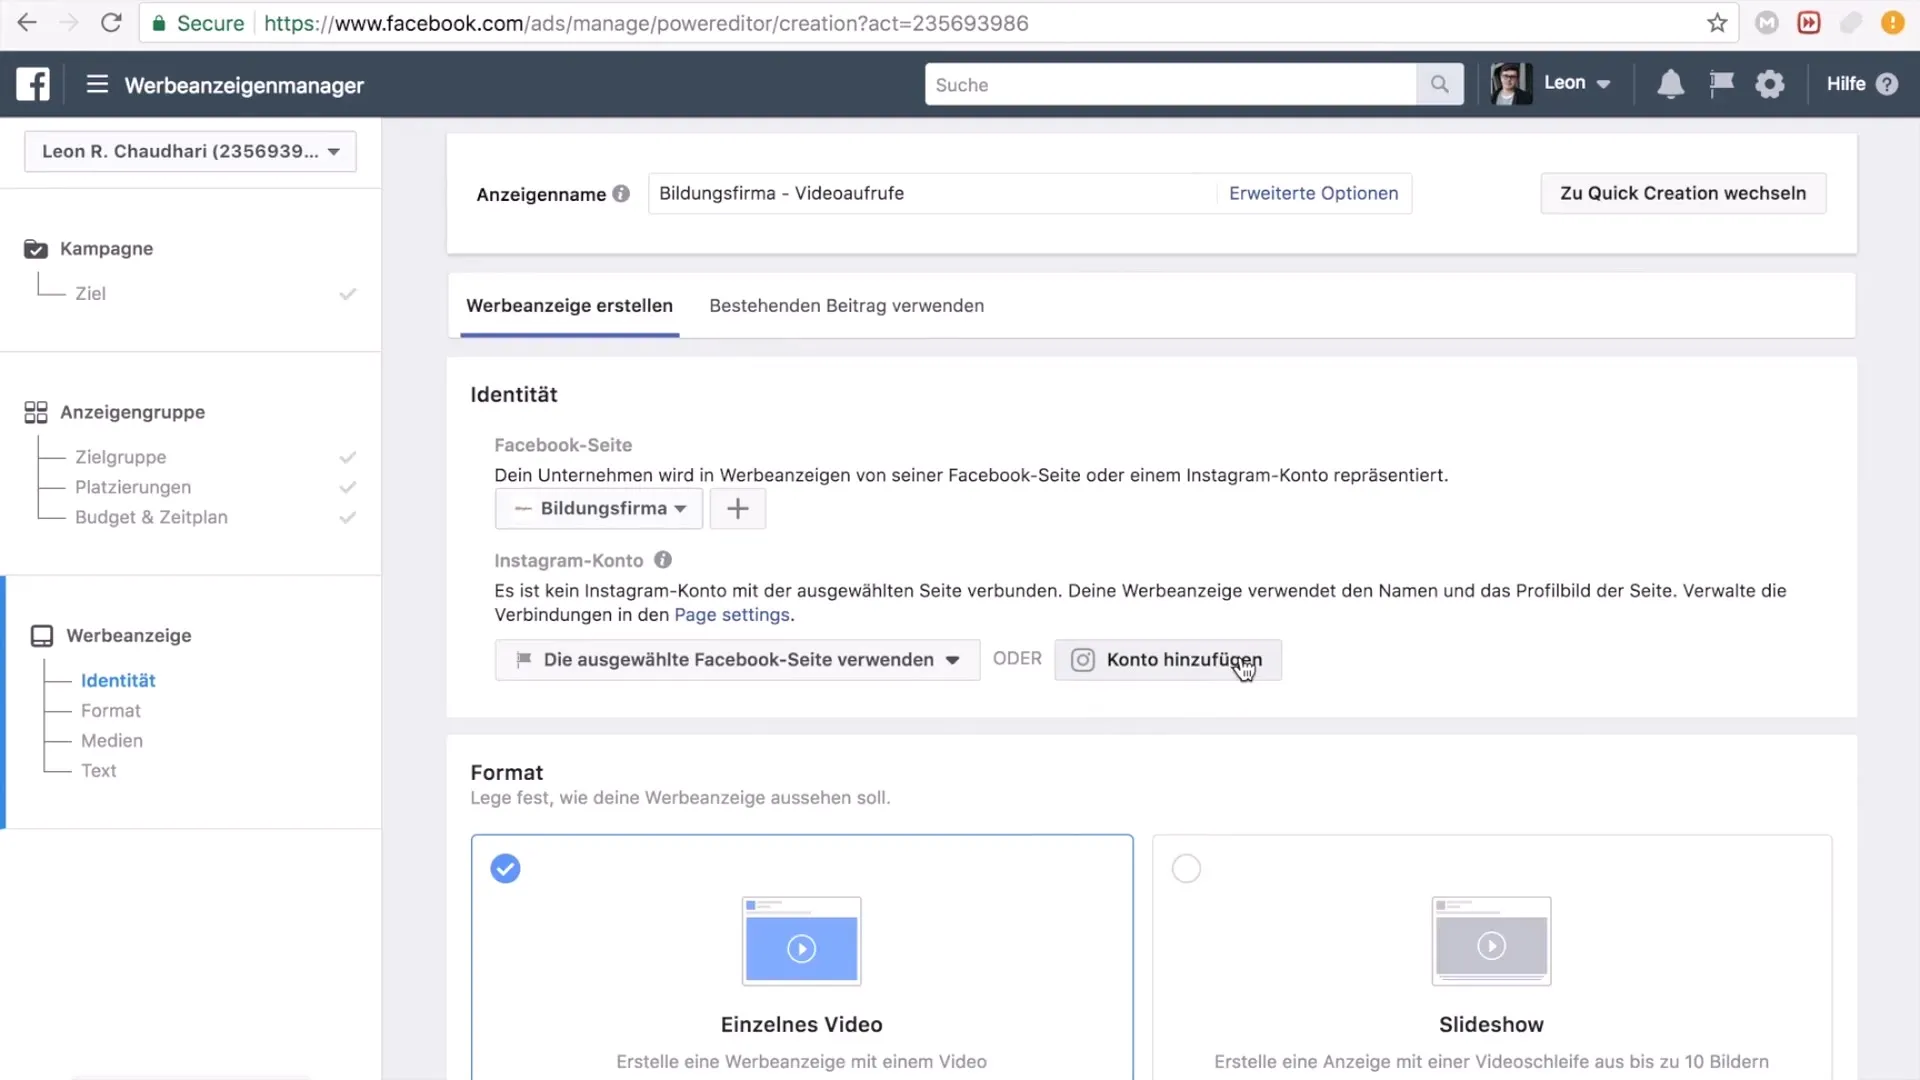The width and height of the screenshot is (1920, 1080).
Task: Select Zielgruppe in the sidebar
Action: point(120,457)
